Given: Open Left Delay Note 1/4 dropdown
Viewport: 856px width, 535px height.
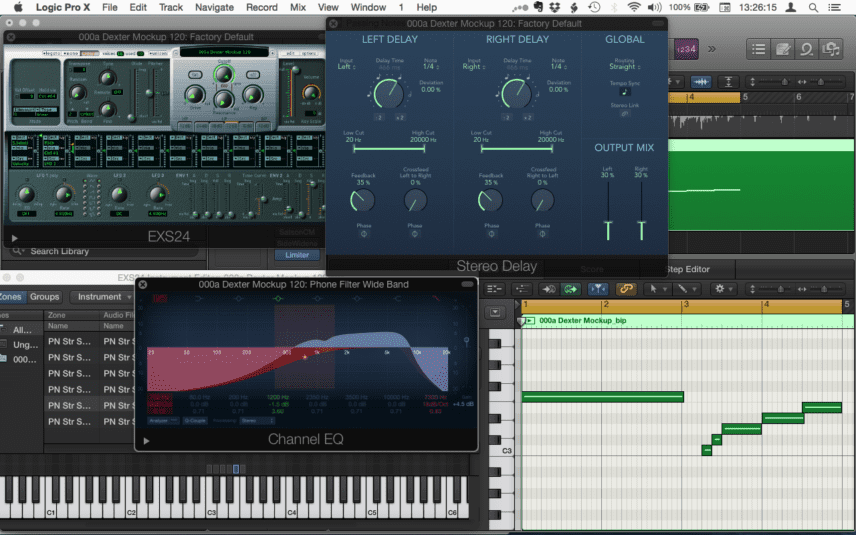Looking at the screenshot, I should click(x=430, y=67).
